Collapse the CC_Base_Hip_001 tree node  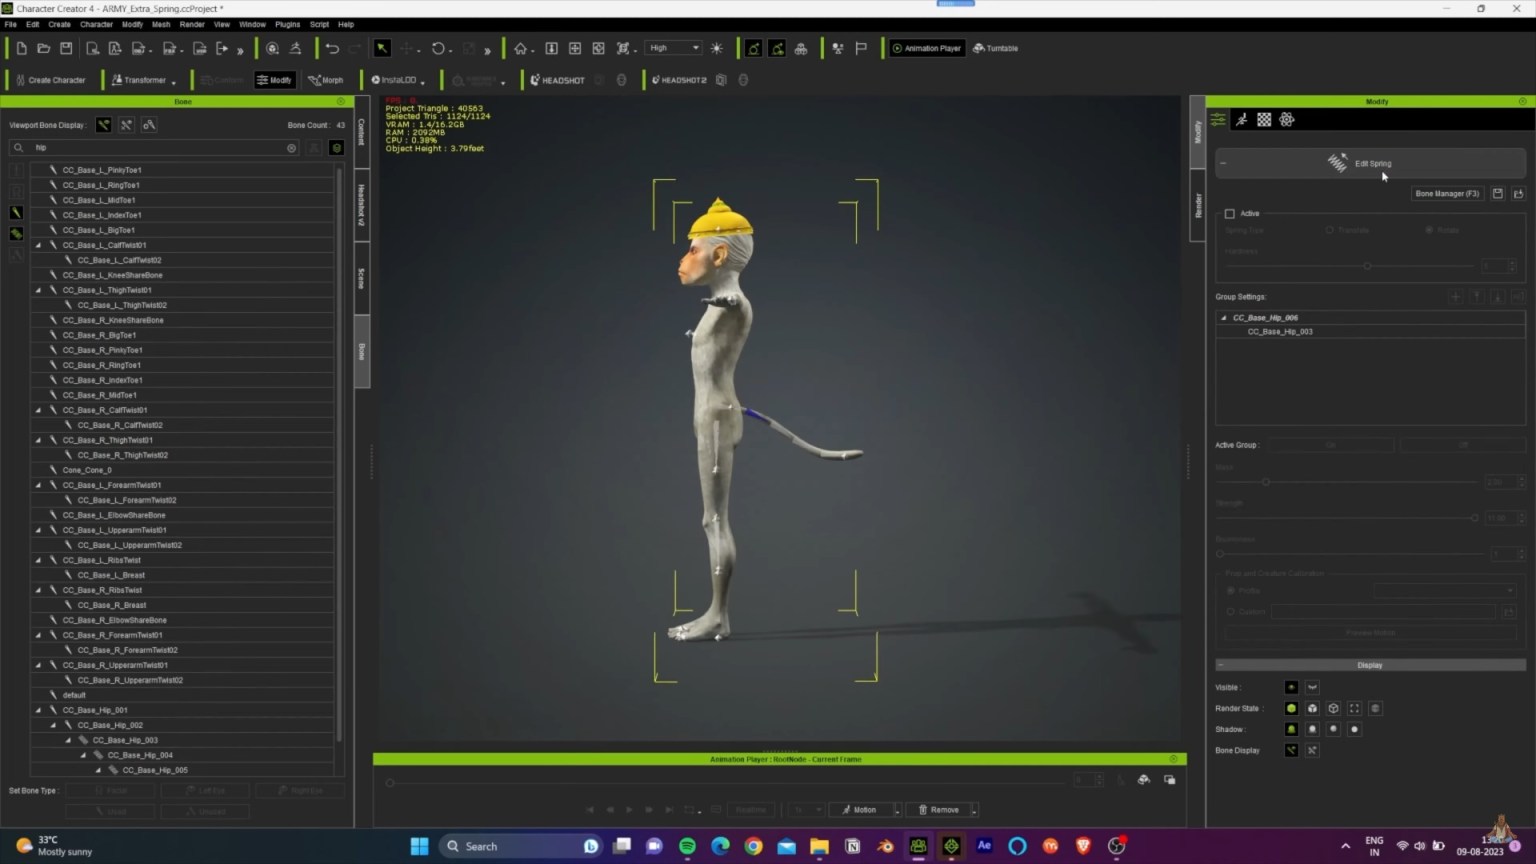tap(38, 710)
